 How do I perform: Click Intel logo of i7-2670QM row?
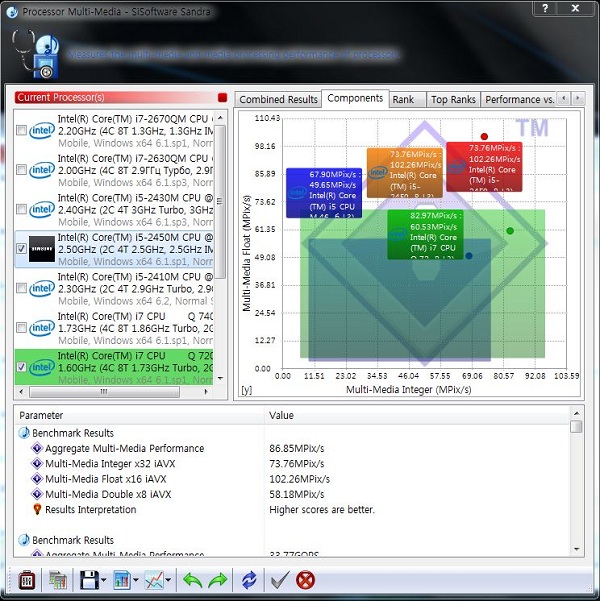tap(42, 130)
